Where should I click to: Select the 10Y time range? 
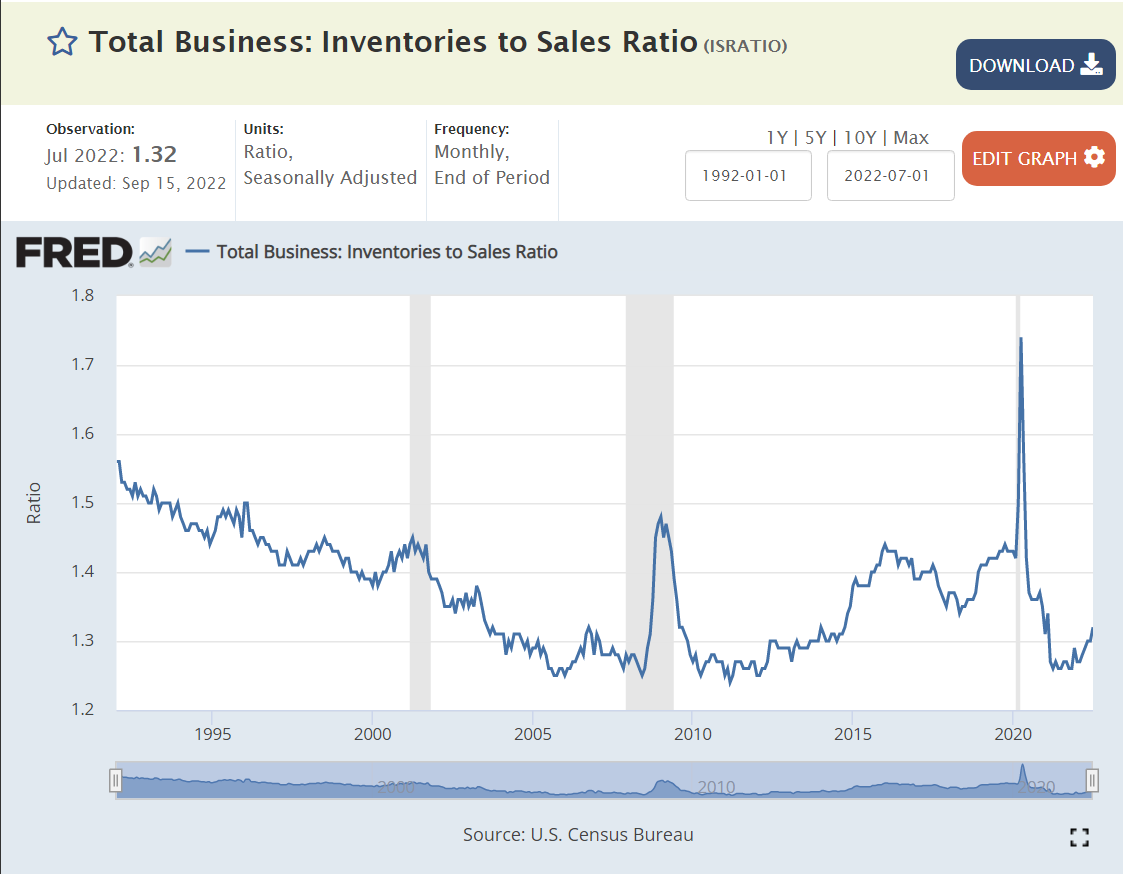(x=860, y=138)
